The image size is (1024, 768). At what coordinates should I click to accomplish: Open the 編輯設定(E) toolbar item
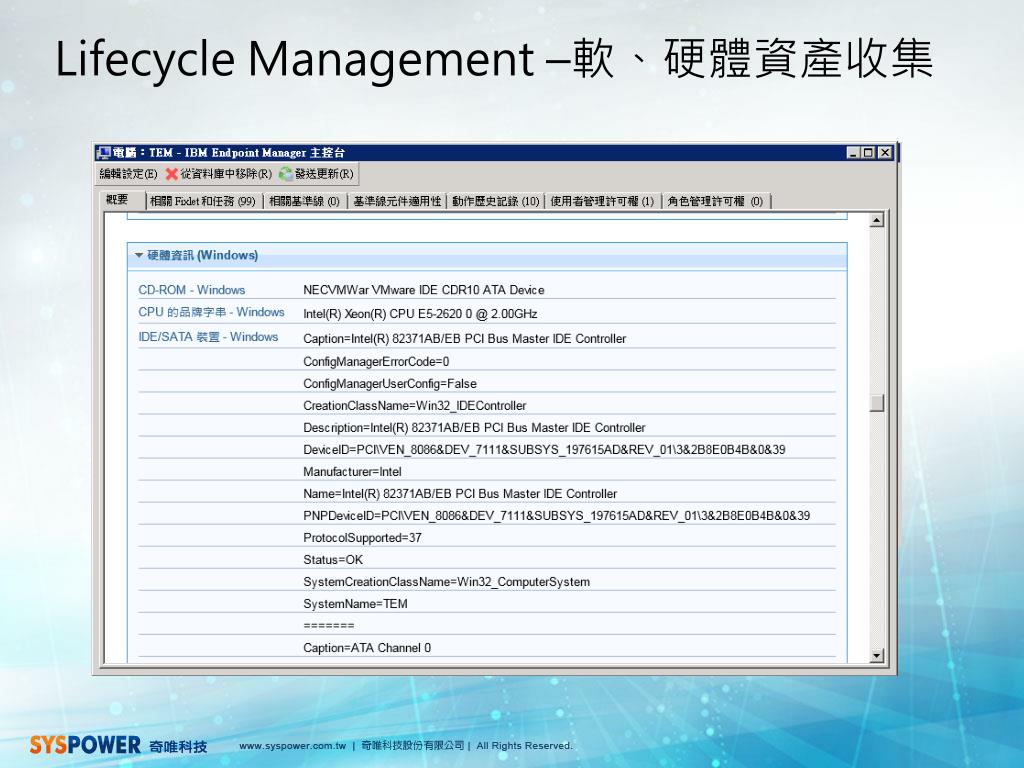tap(128, 174)
